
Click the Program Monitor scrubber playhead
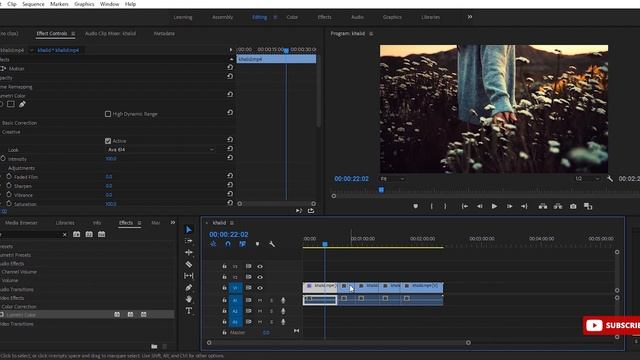[381, 190]
